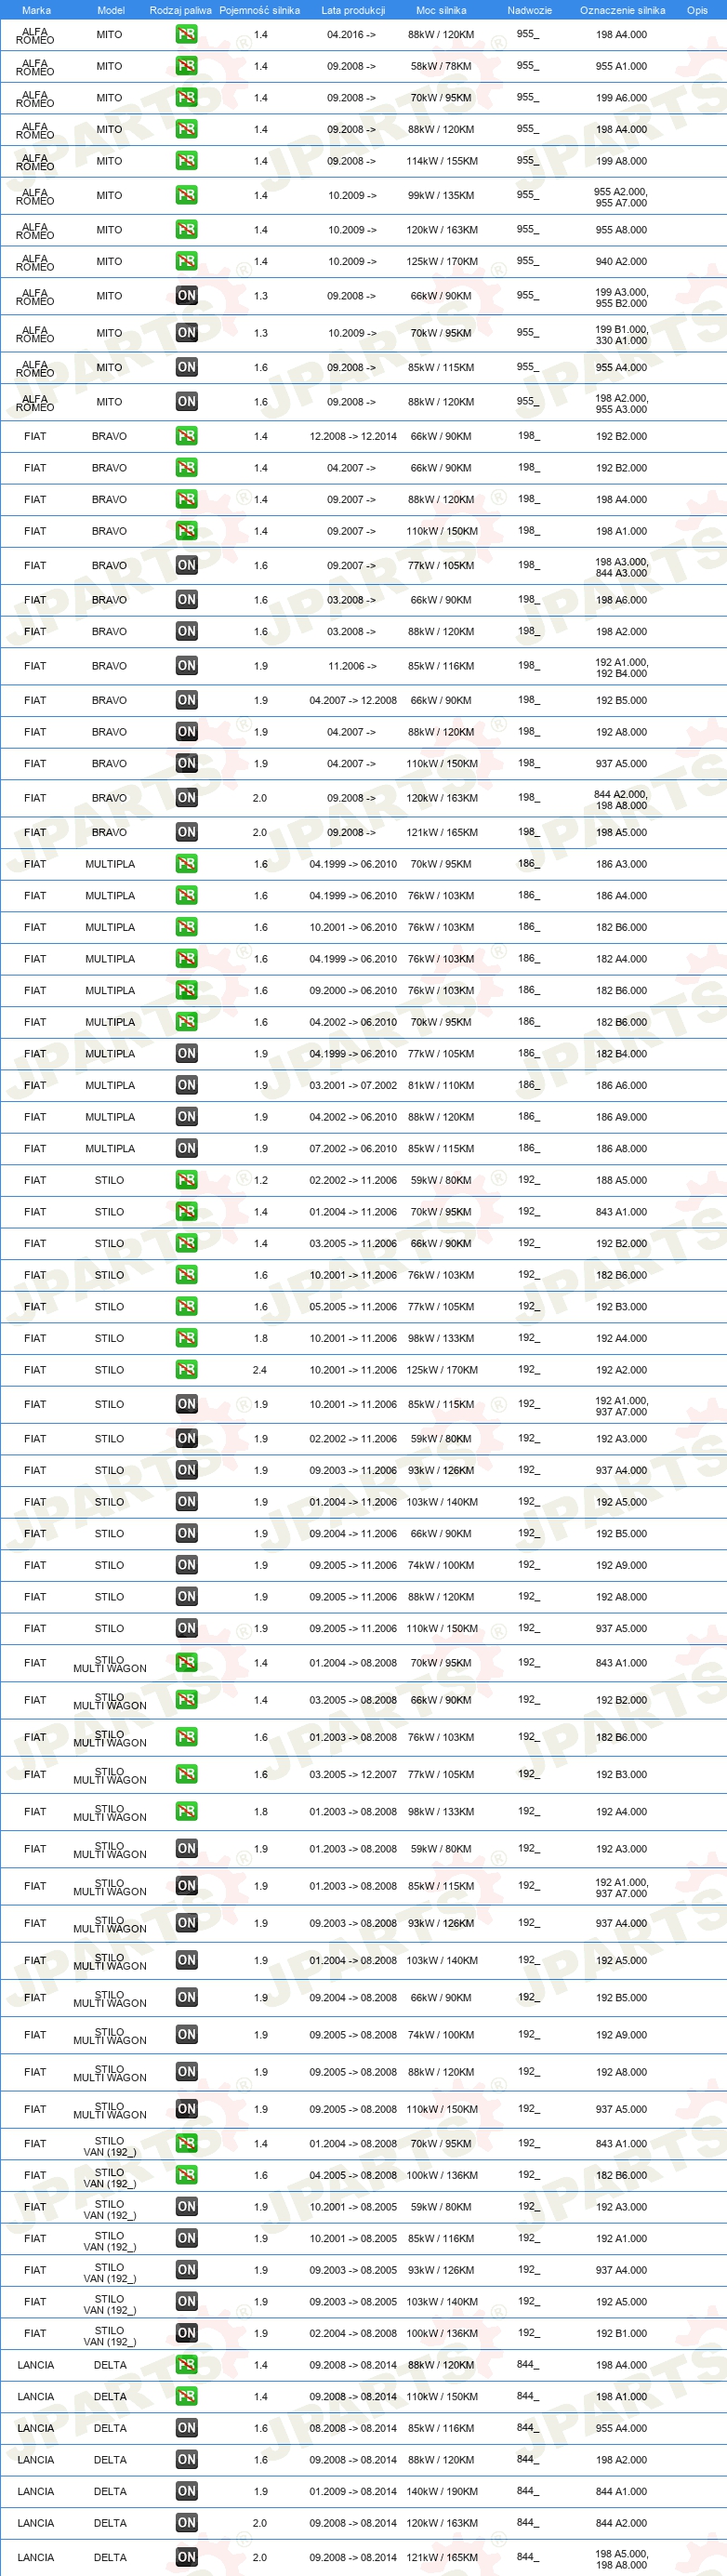Select the Marka column header
The height and width of the screenshot is (2576, 727).
pyautogui.click(x=36, y=10)
